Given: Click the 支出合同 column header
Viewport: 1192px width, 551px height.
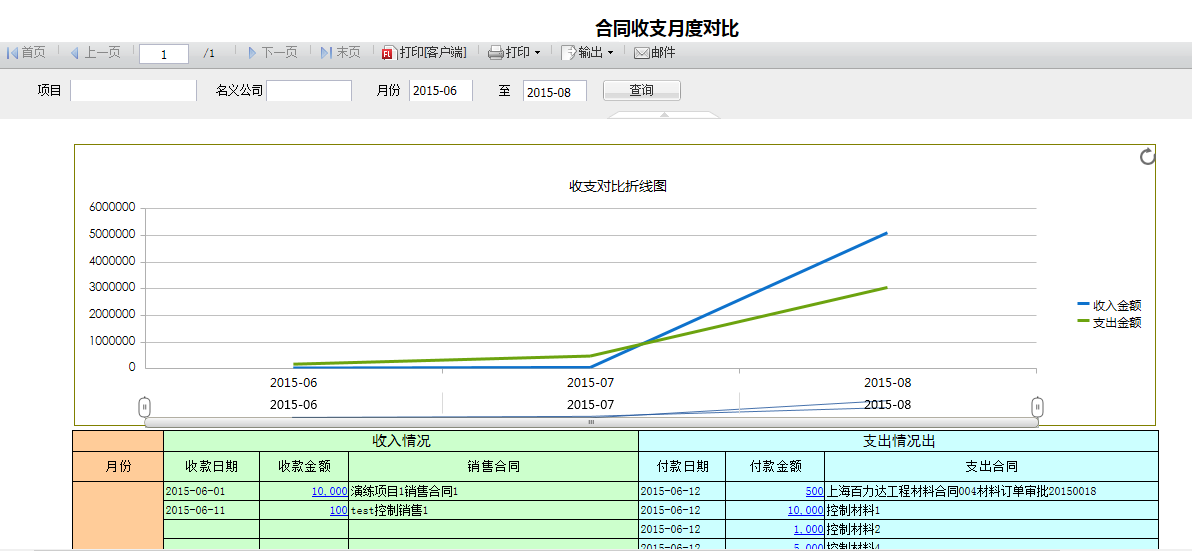Looking at the screenshot, I should (991, 467).
